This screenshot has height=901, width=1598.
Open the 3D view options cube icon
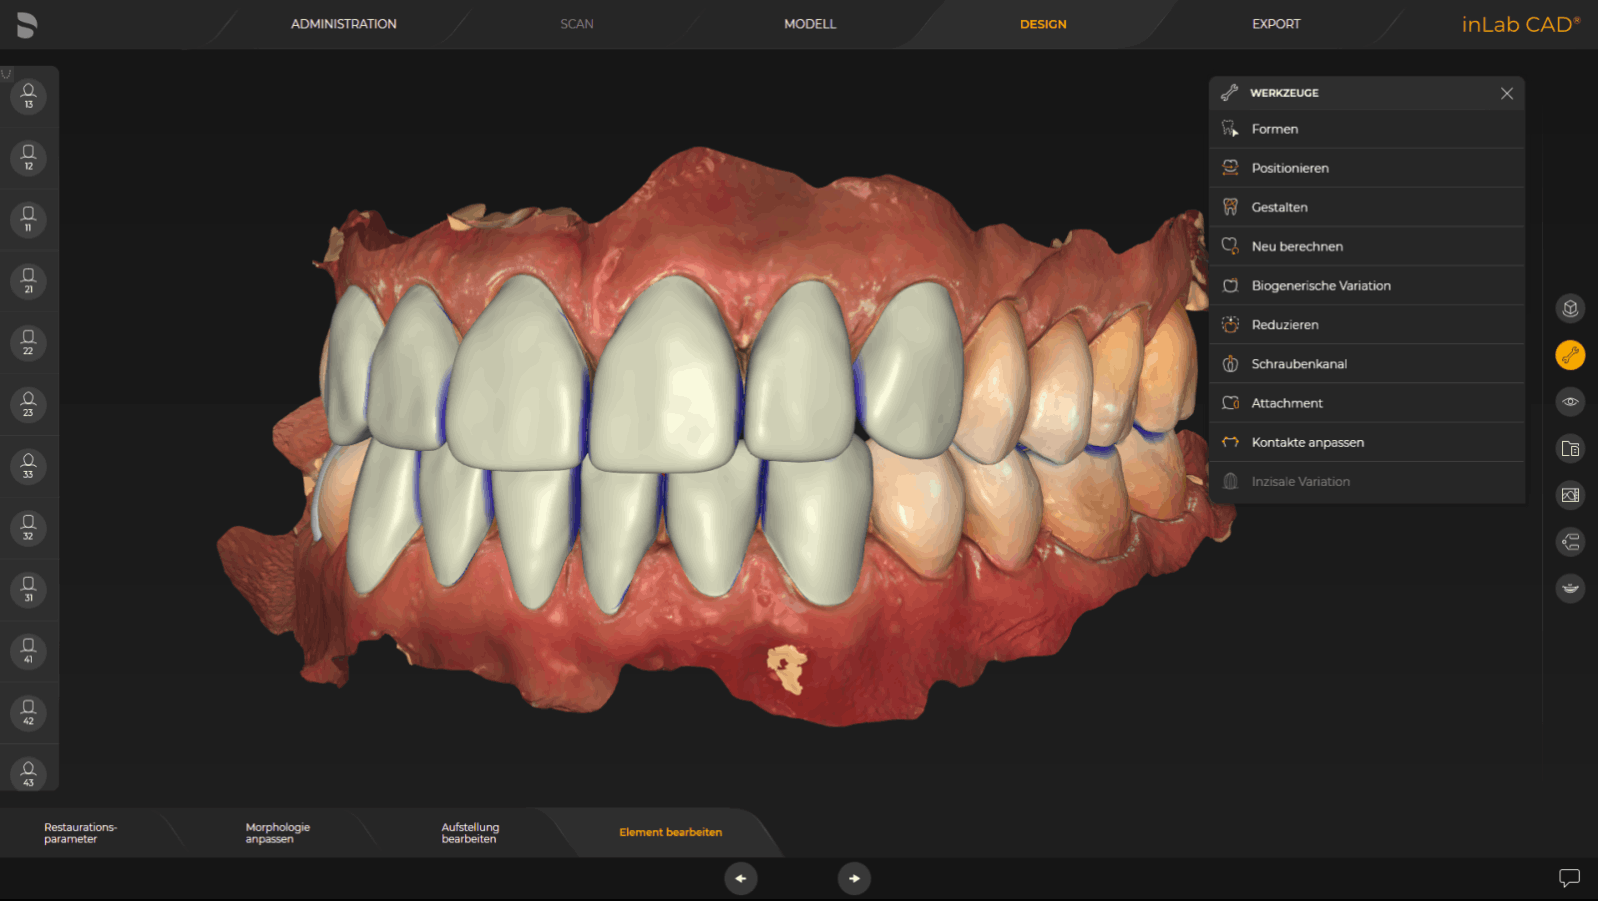[1570, 308]
